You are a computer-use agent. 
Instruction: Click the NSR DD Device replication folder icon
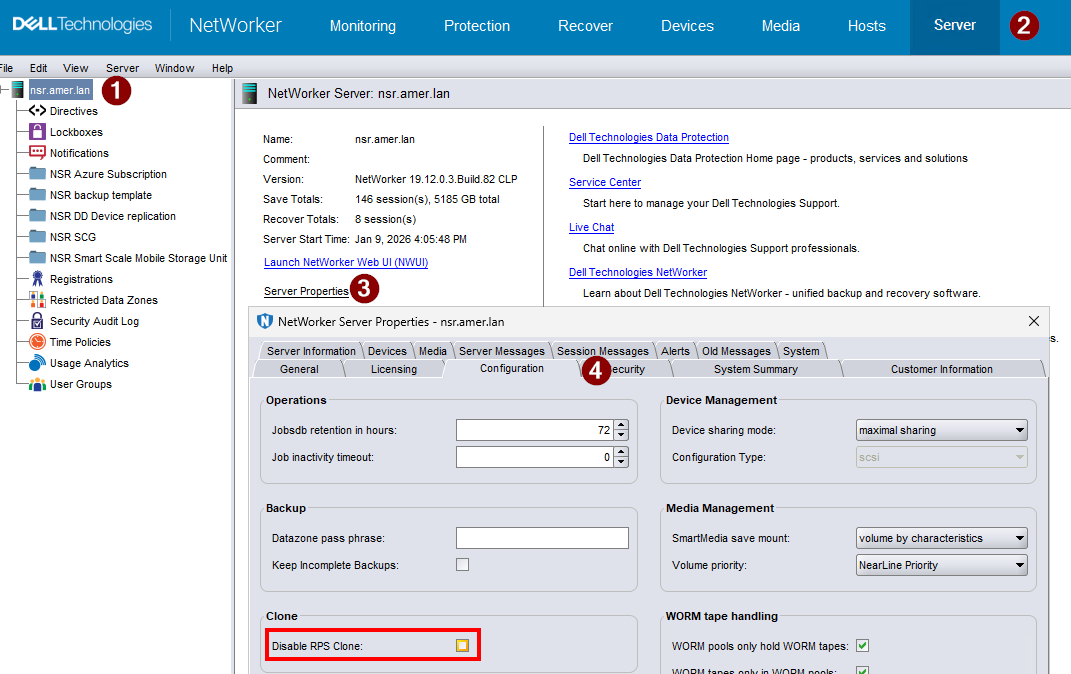37,216
